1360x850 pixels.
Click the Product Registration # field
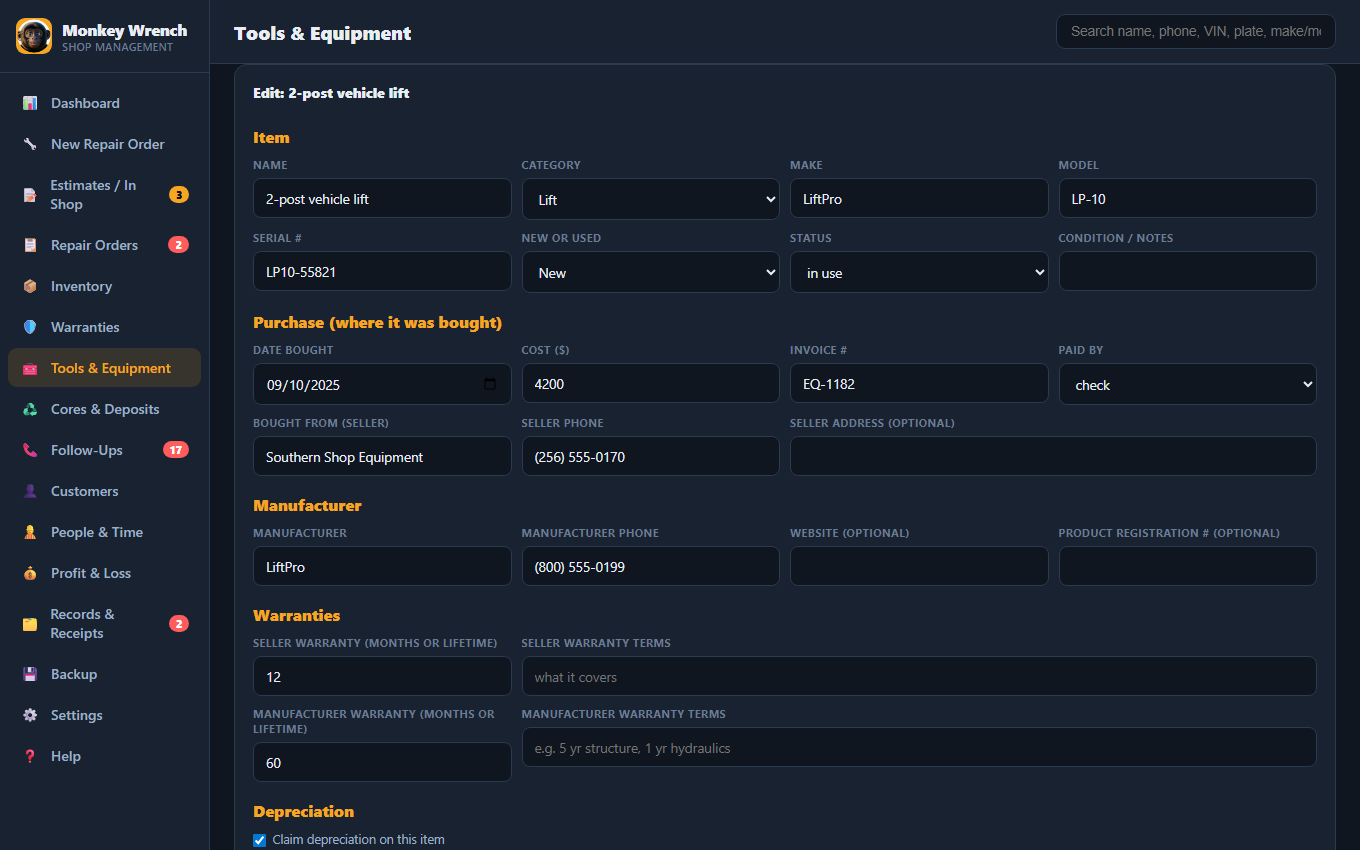(x=1188, y=566)
